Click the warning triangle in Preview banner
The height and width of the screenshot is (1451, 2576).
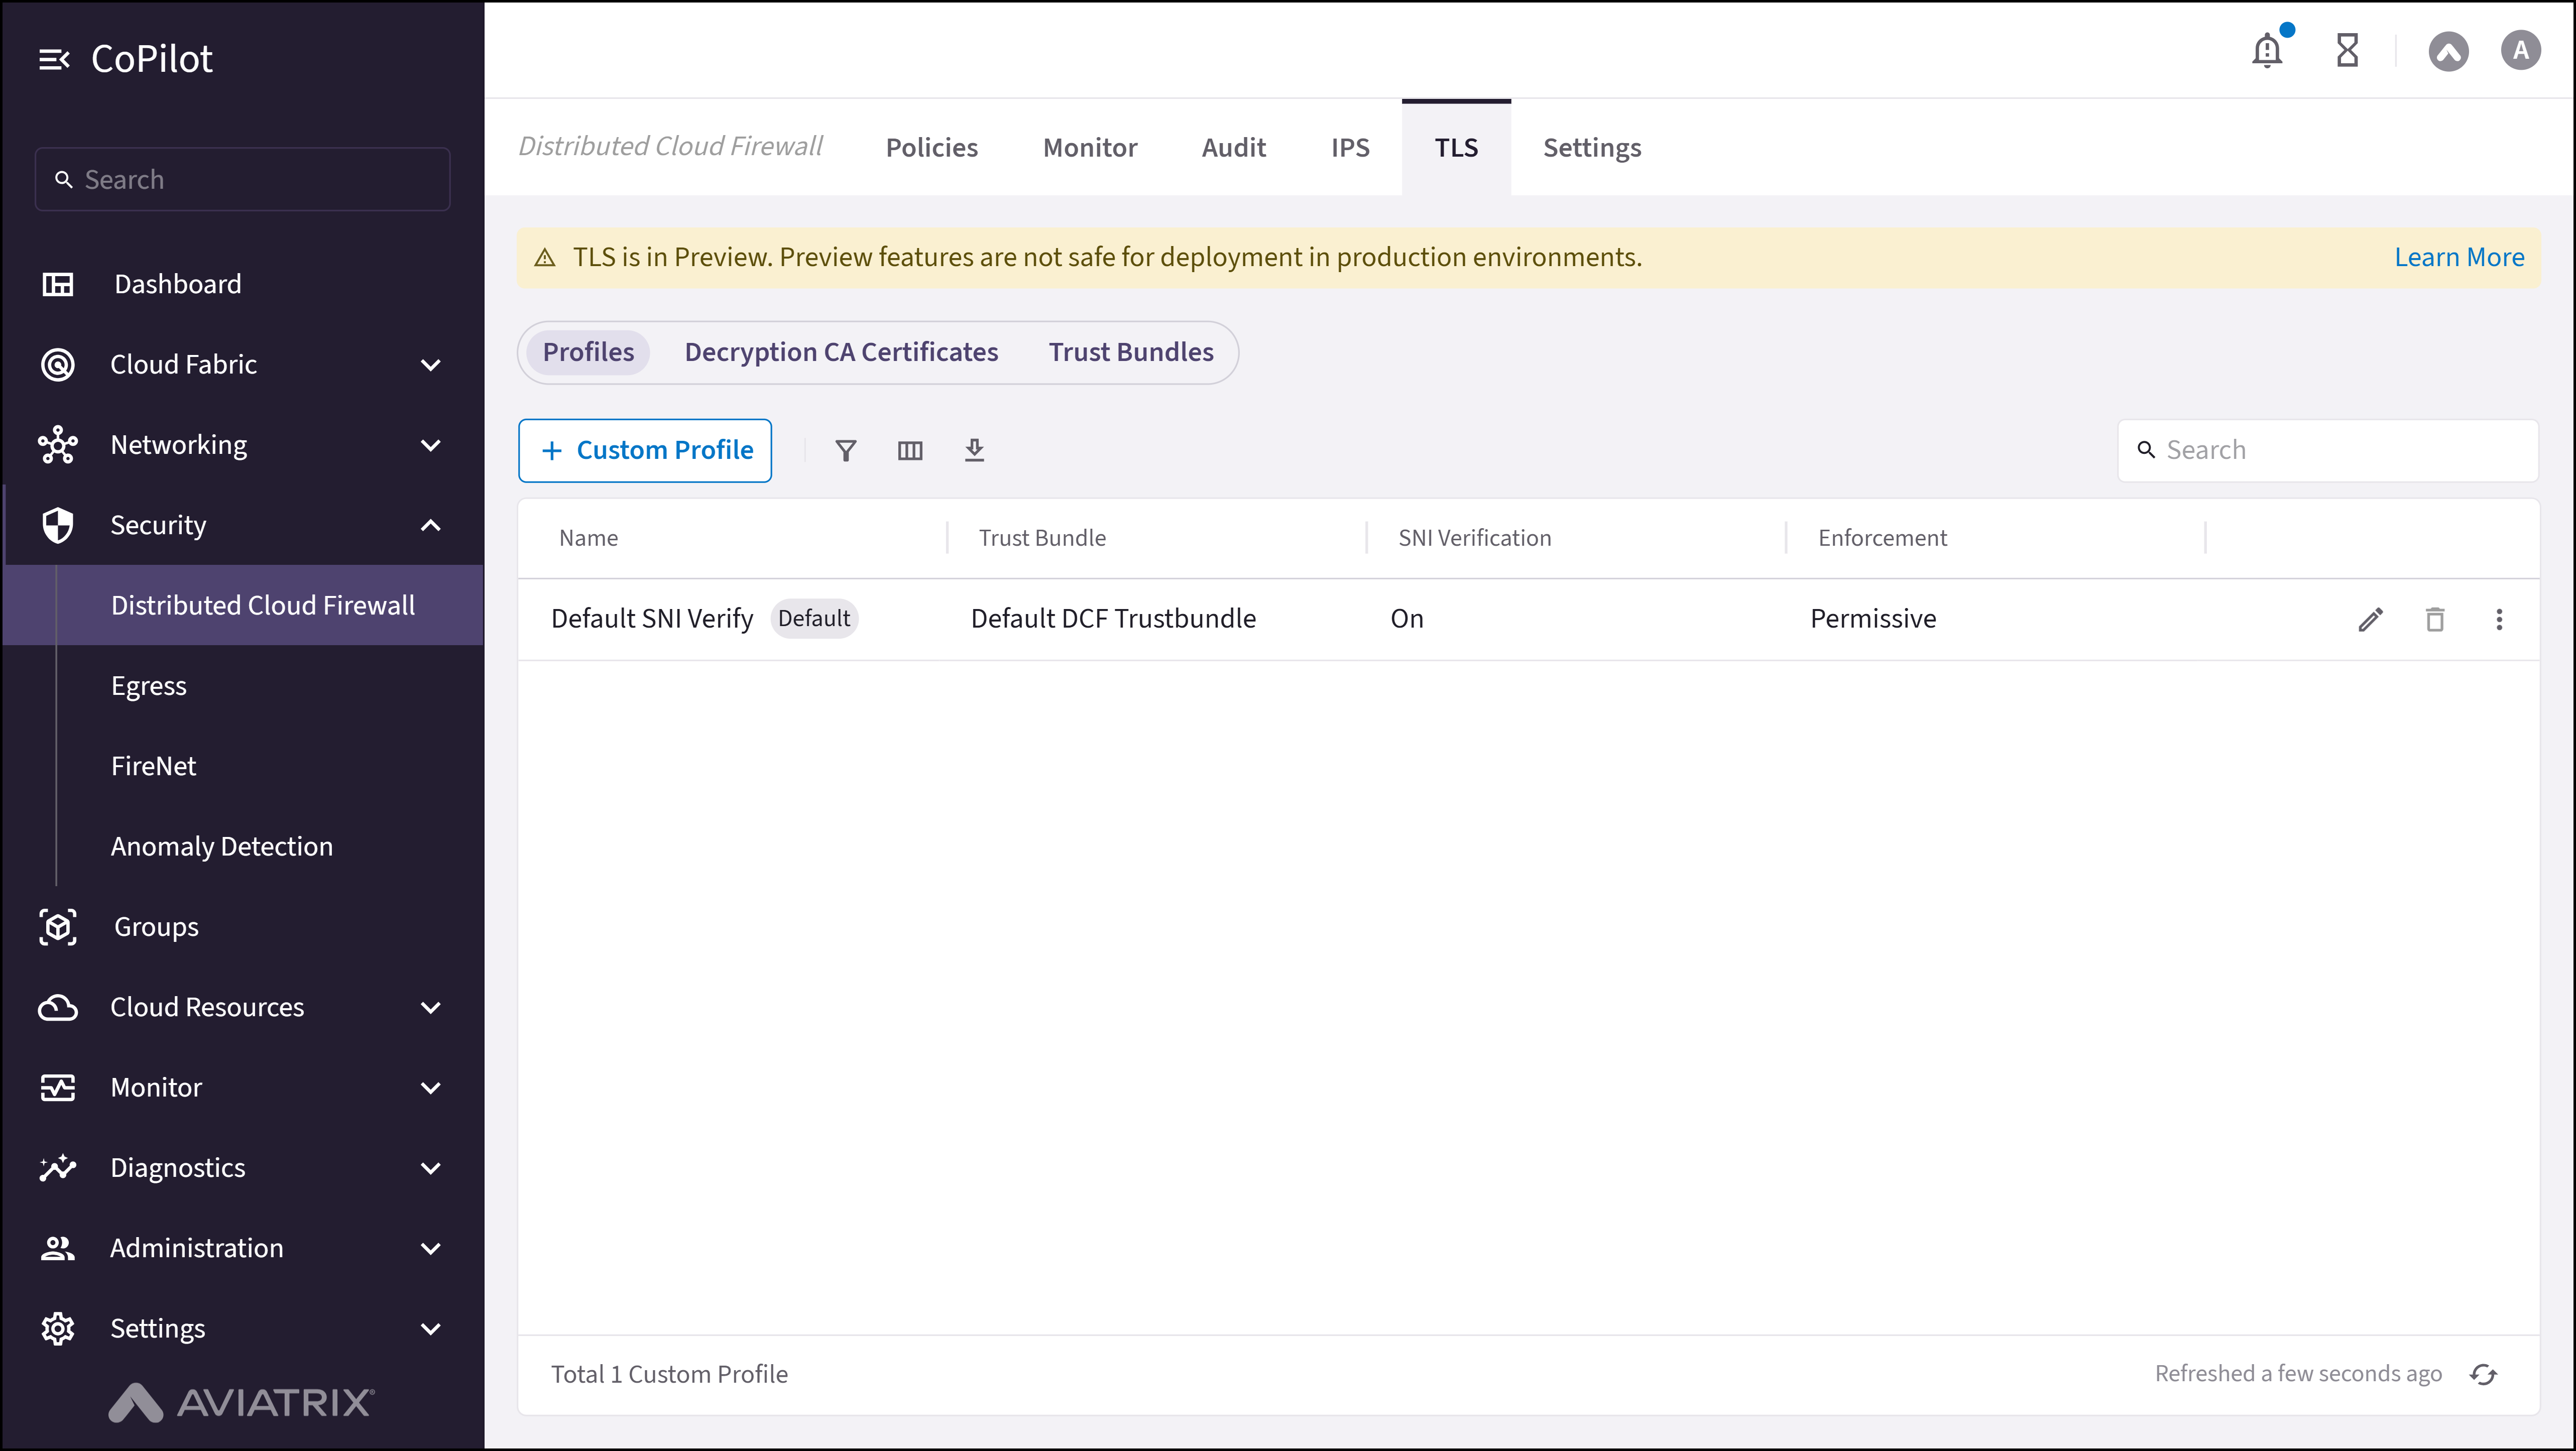coord(545,258)
